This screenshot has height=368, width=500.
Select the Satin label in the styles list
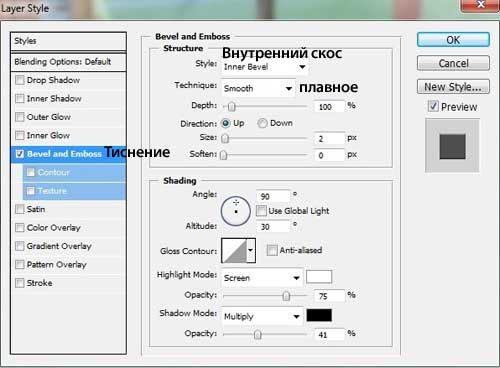(36, 209)
